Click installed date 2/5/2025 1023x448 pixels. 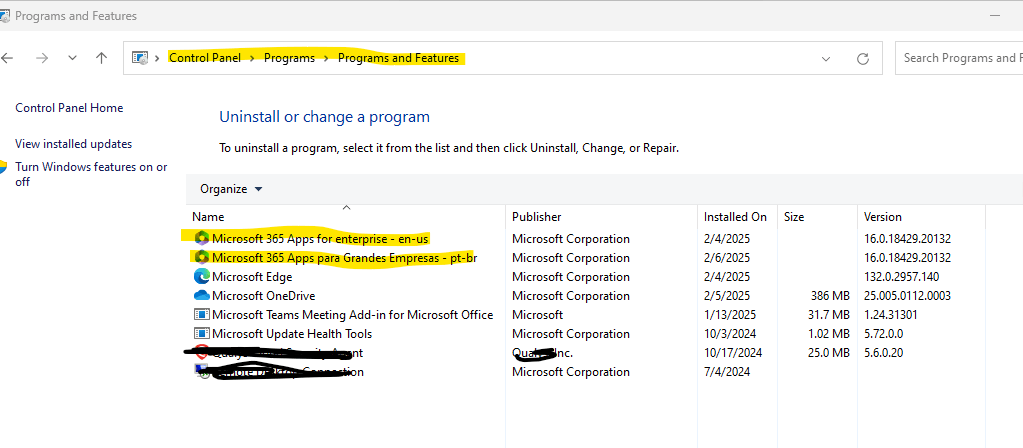tap(727, 295)
